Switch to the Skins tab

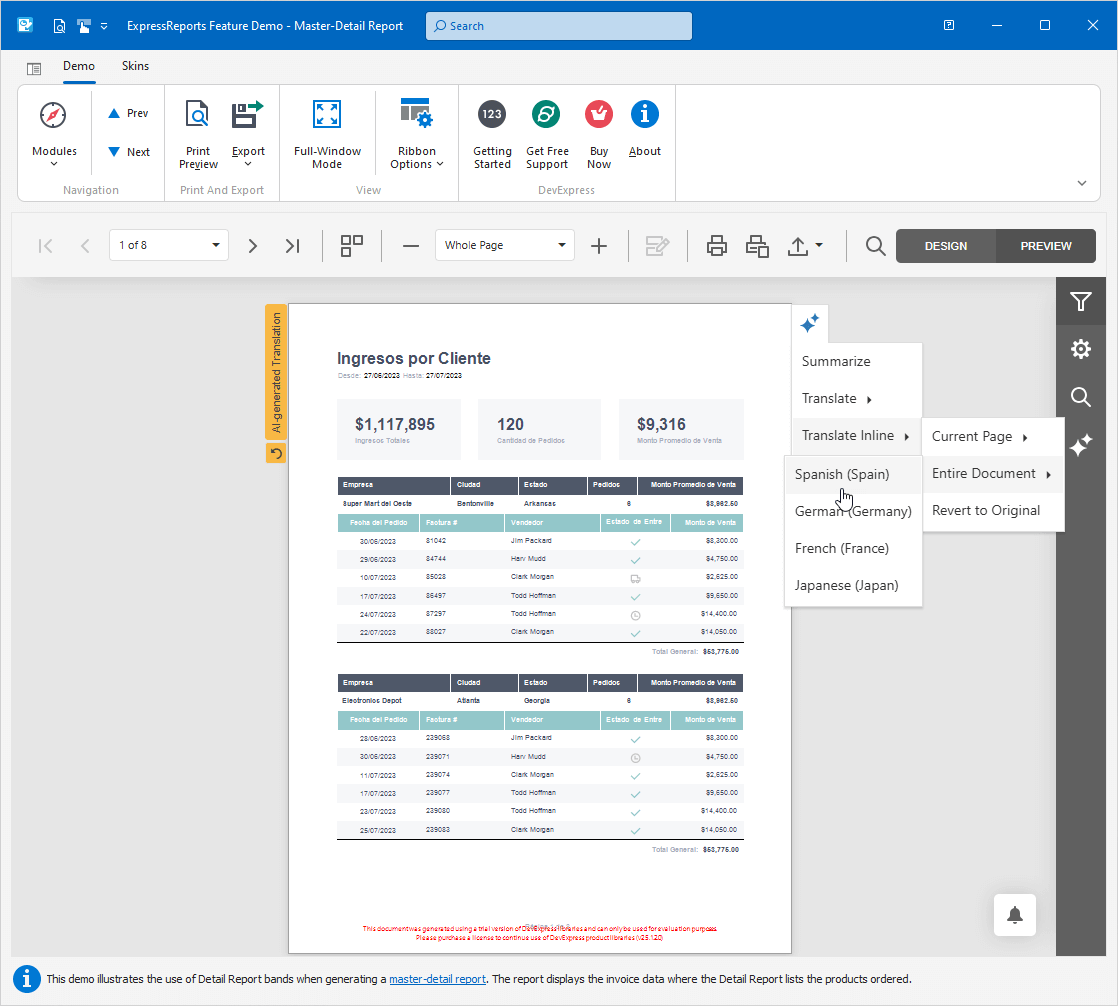(135, 66)
